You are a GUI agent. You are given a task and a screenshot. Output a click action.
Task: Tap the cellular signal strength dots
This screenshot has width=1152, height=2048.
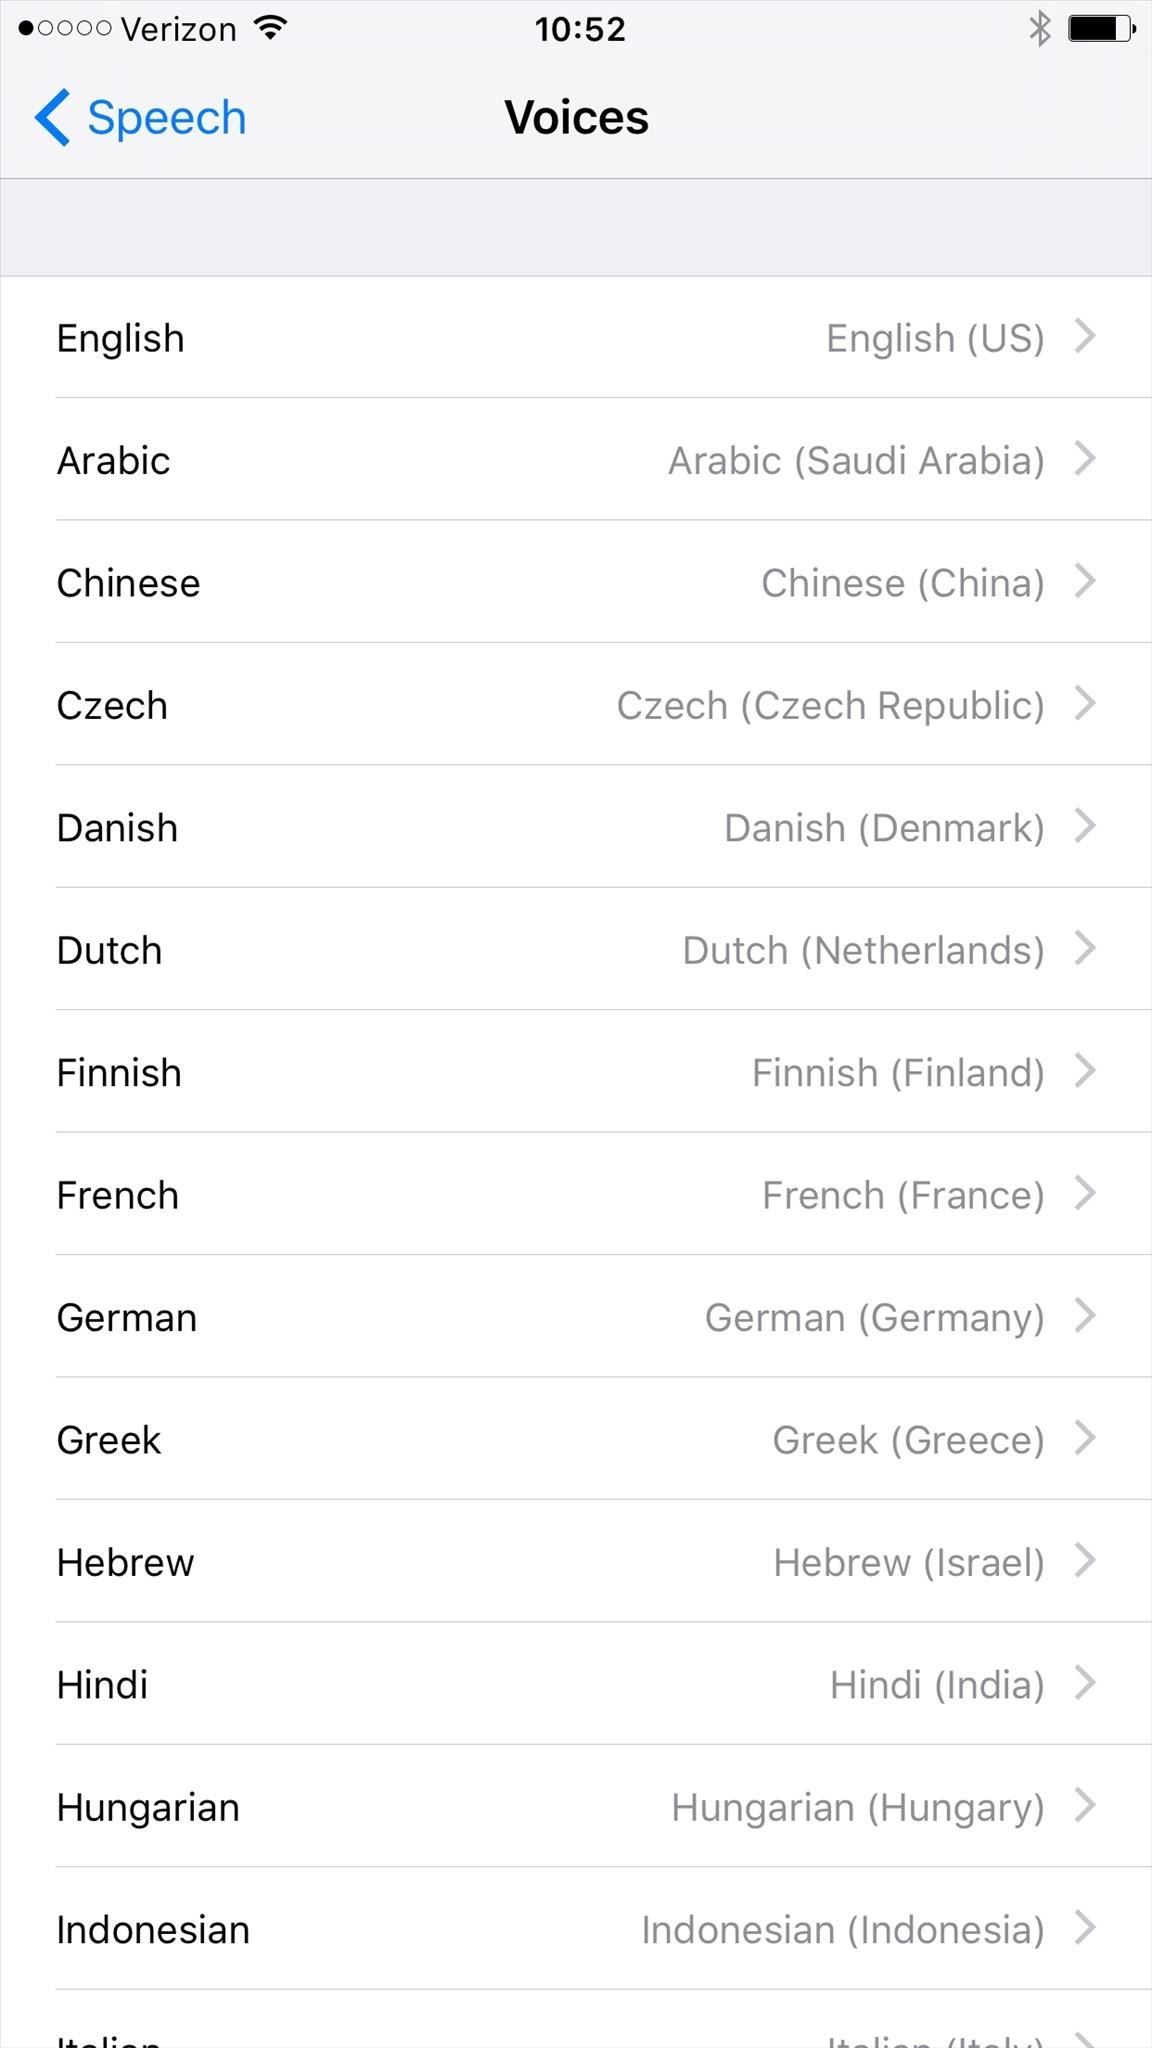tap(65, 28)
